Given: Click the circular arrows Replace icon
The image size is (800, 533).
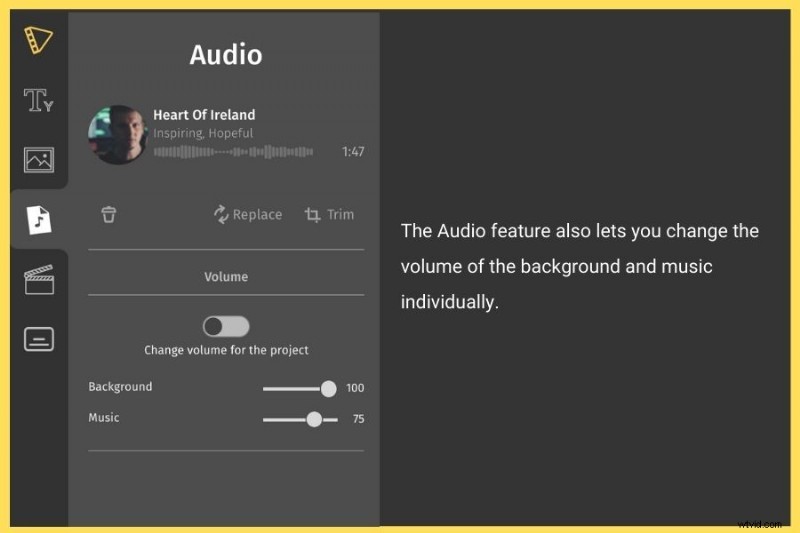Looking at the screenshot, I should (221, 214).
